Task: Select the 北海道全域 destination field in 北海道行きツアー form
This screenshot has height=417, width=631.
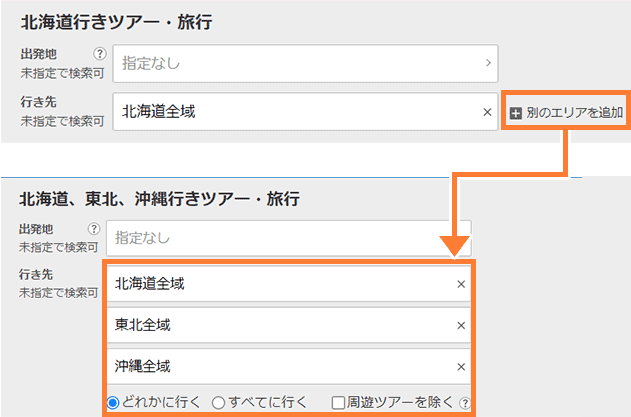Action: (300, 112)
